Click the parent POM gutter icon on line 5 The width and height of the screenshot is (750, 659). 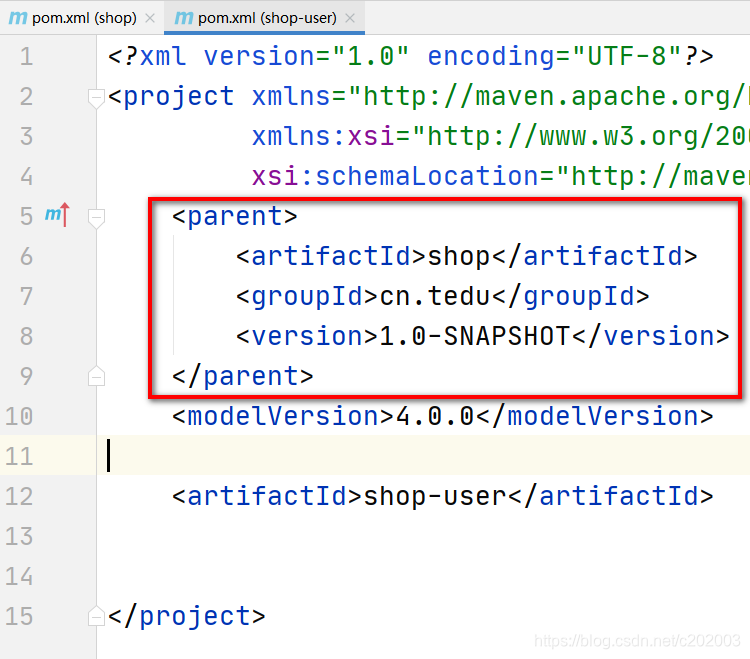pos(57,215)
